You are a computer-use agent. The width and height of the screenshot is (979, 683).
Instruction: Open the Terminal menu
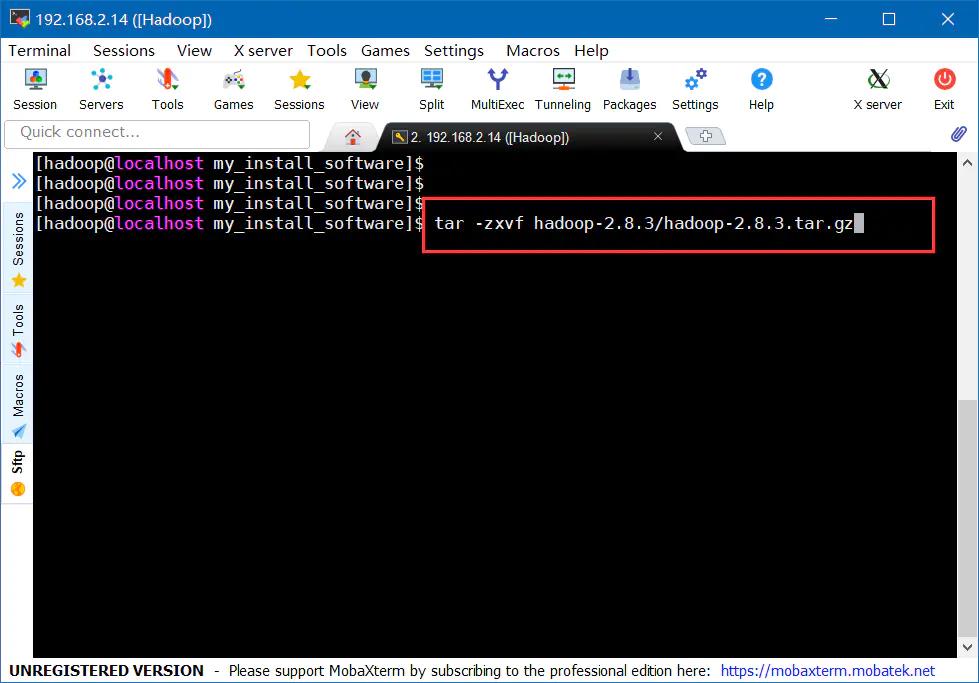pyautogui.click(x=40, y=50)
